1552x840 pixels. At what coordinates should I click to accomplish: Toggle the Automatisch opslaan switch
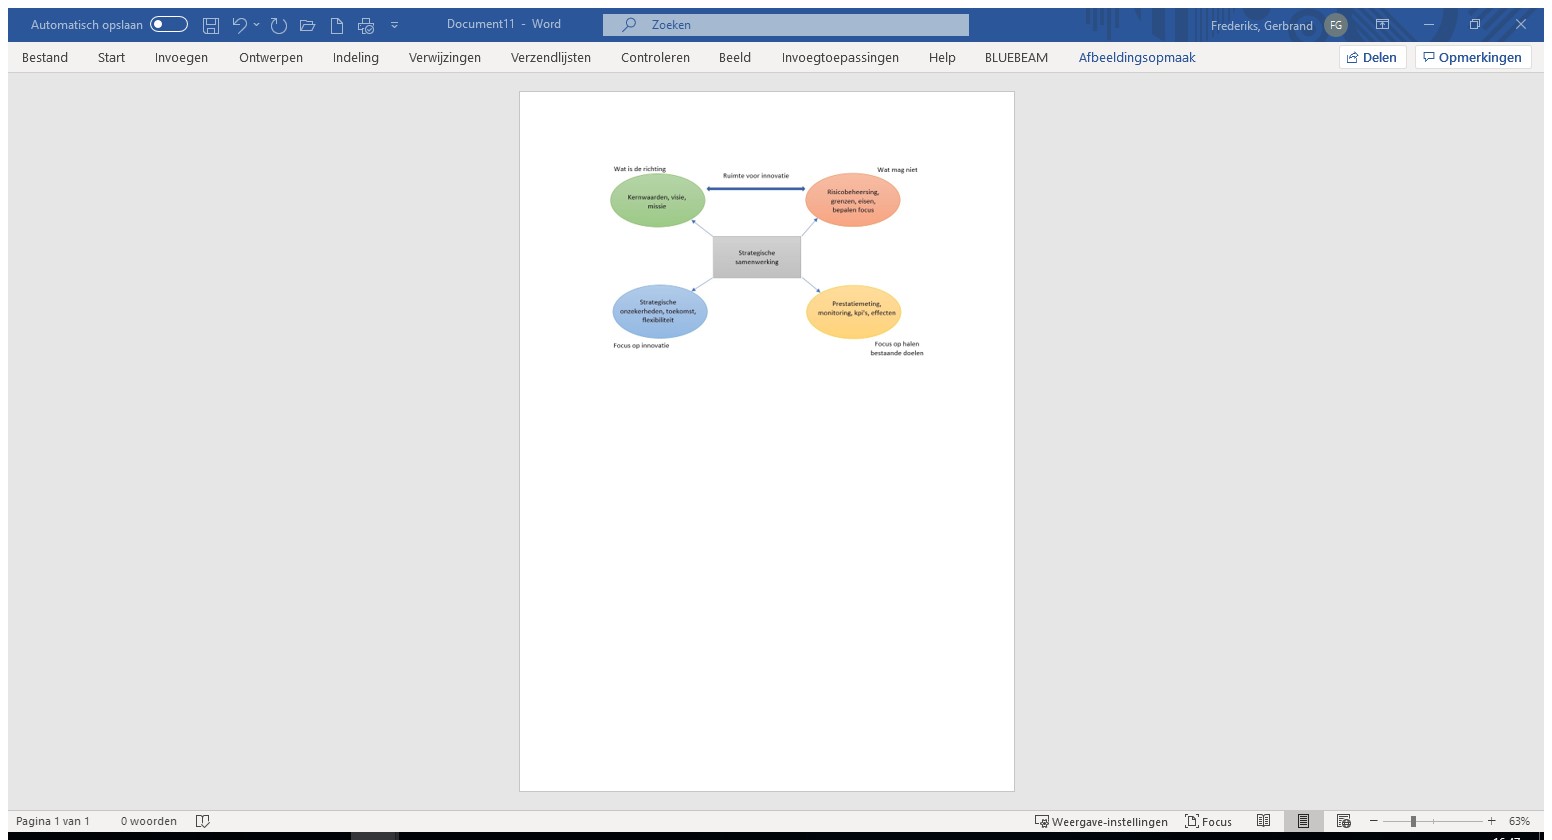point(169,25)
